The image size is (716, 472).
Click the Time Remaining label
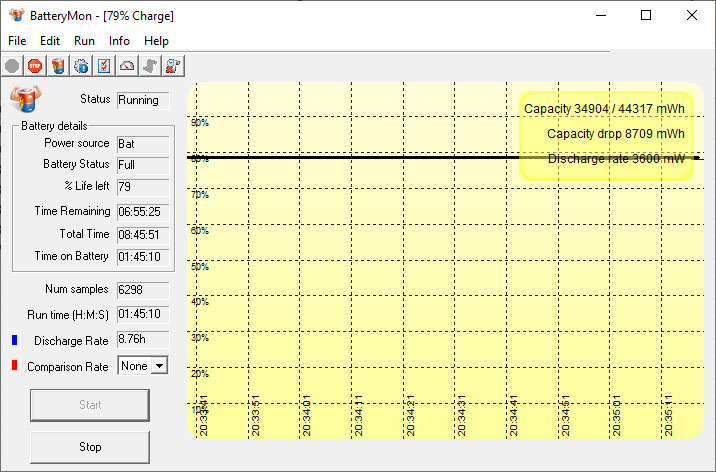click(73, 211)
